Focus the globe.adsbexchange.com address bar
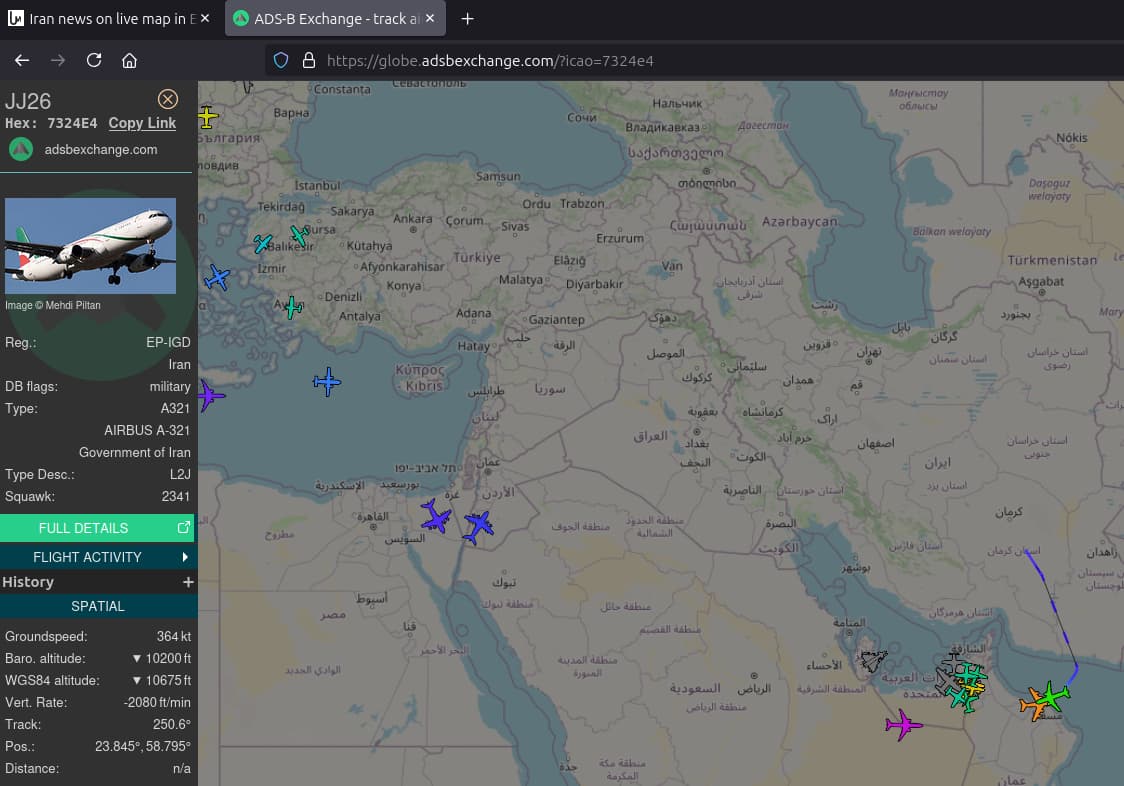1124x786 pixels. click(490, 61)
